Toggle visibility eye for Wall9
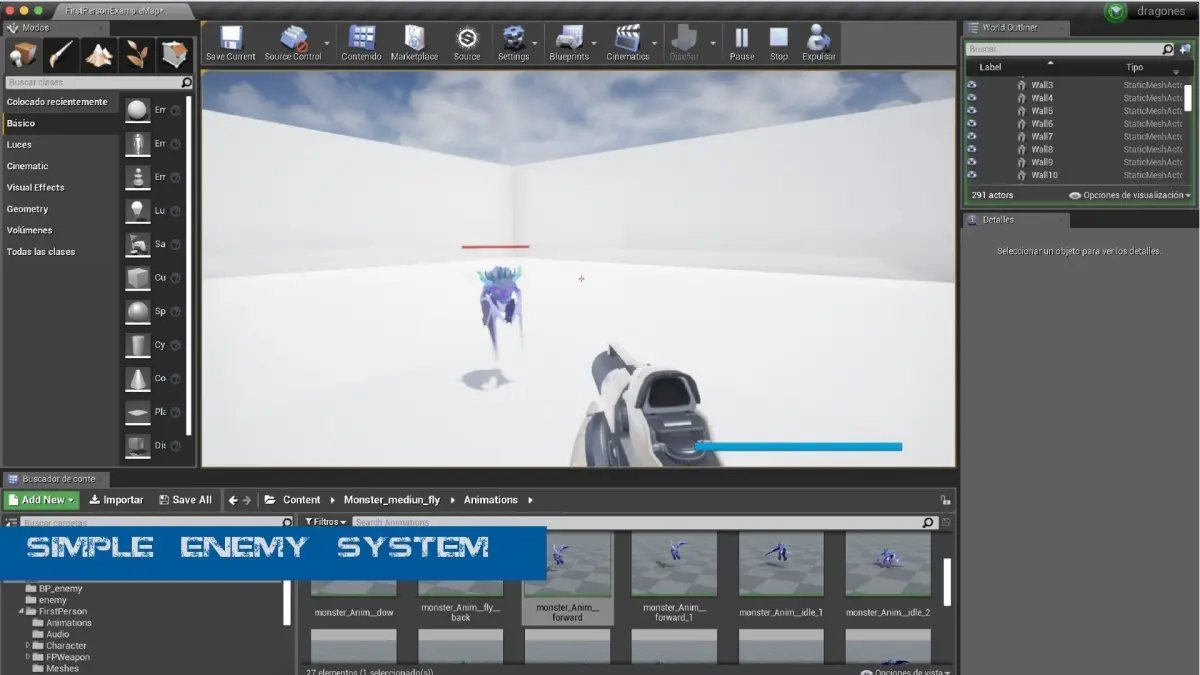This screenshot has width=1200, height=675. pyautogui.click(x=971, y=162)
